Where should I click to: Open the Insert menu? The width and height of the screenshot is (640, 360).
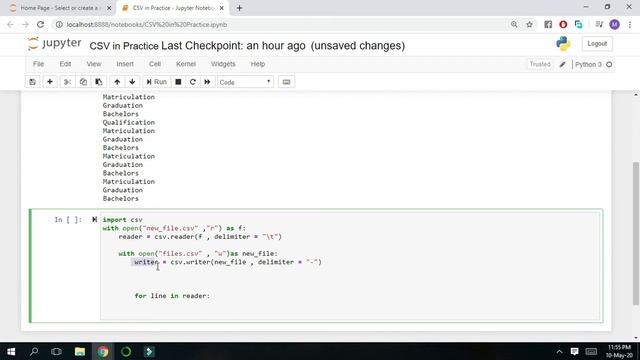(x=125, y=64)
